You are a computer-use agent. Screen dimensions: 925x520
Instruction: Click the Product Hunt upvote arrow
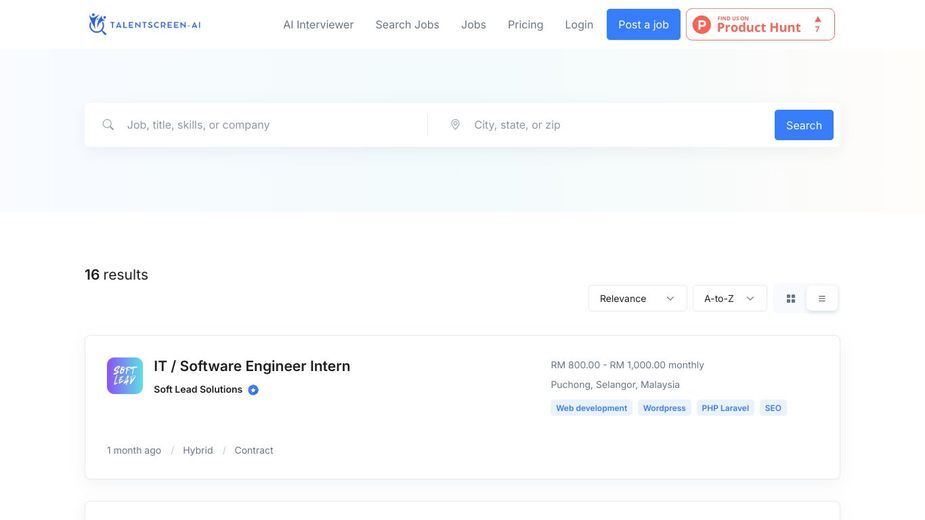(818, 19)
